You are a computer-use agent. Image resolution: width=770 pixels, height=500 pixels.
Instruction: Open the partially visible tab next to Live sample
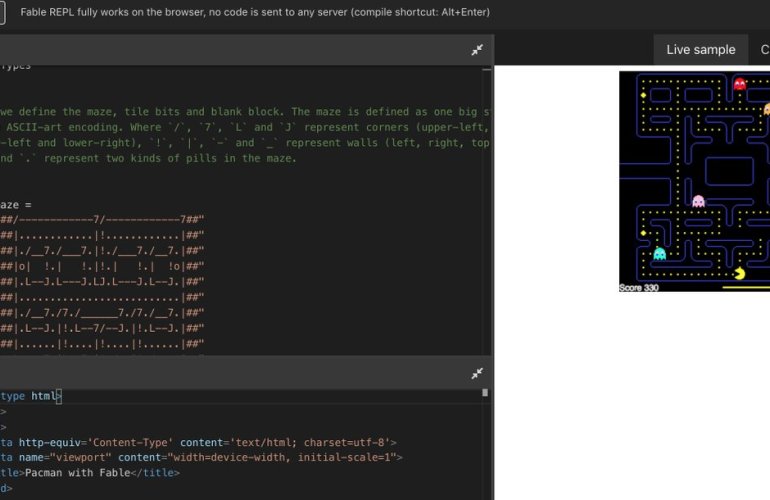click(x=764, y=49)
